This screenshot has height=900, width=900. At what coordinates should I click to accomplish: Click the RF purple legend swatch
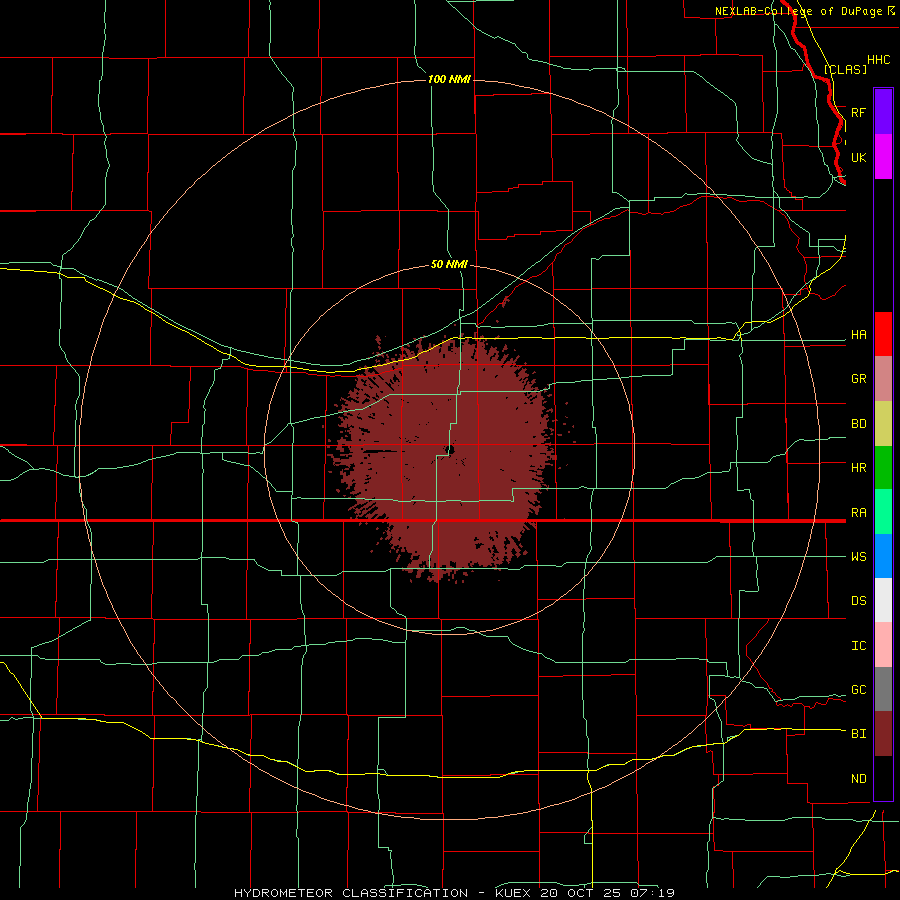coord(883,112)
